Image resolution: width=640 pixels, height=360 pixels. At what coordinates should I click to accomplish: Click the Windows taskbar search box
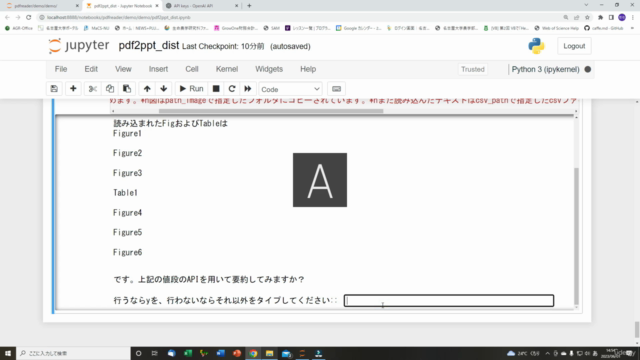click(x=73, y=353)
